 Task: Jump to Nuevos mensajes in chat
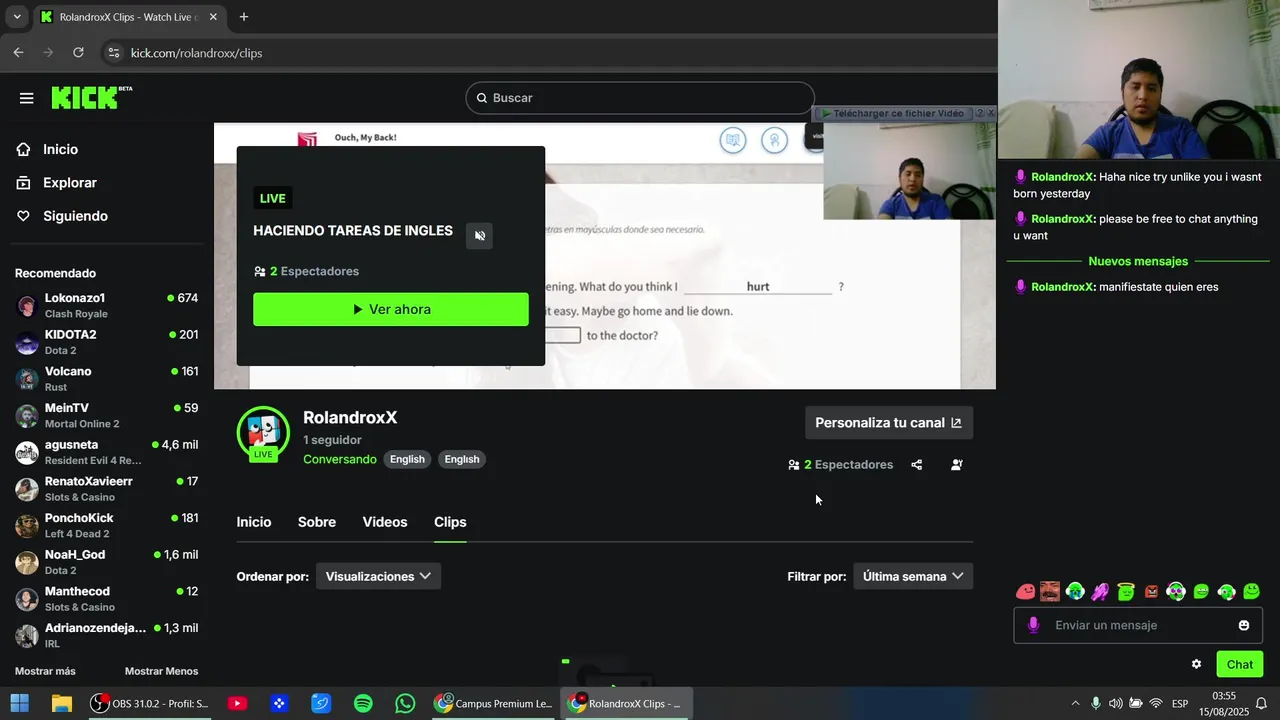1138,261
